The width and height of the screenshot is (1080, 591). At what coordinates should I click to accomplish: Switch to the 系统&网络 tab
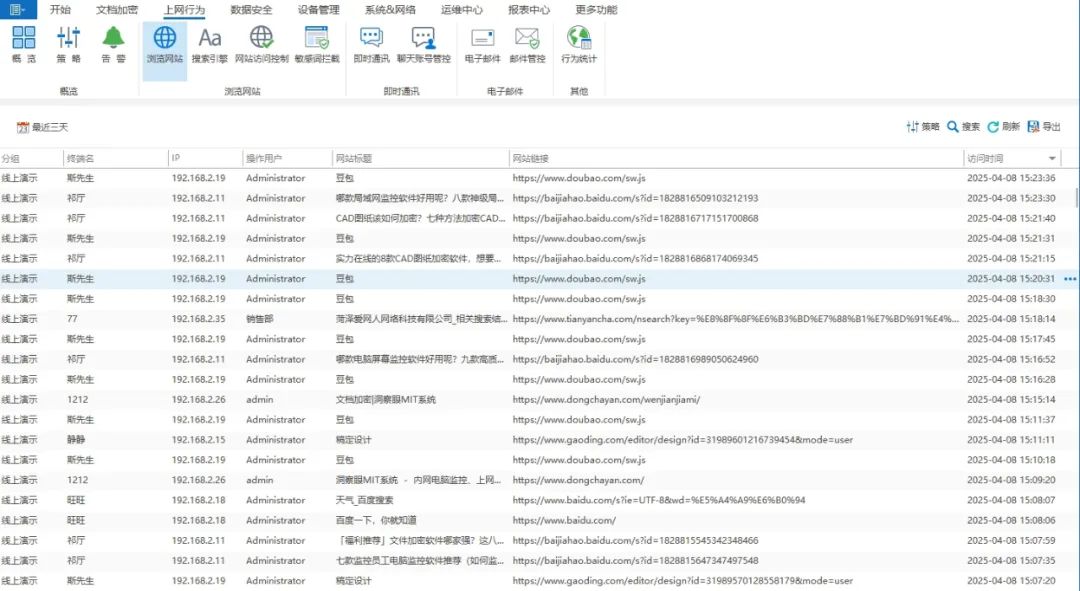390,10
